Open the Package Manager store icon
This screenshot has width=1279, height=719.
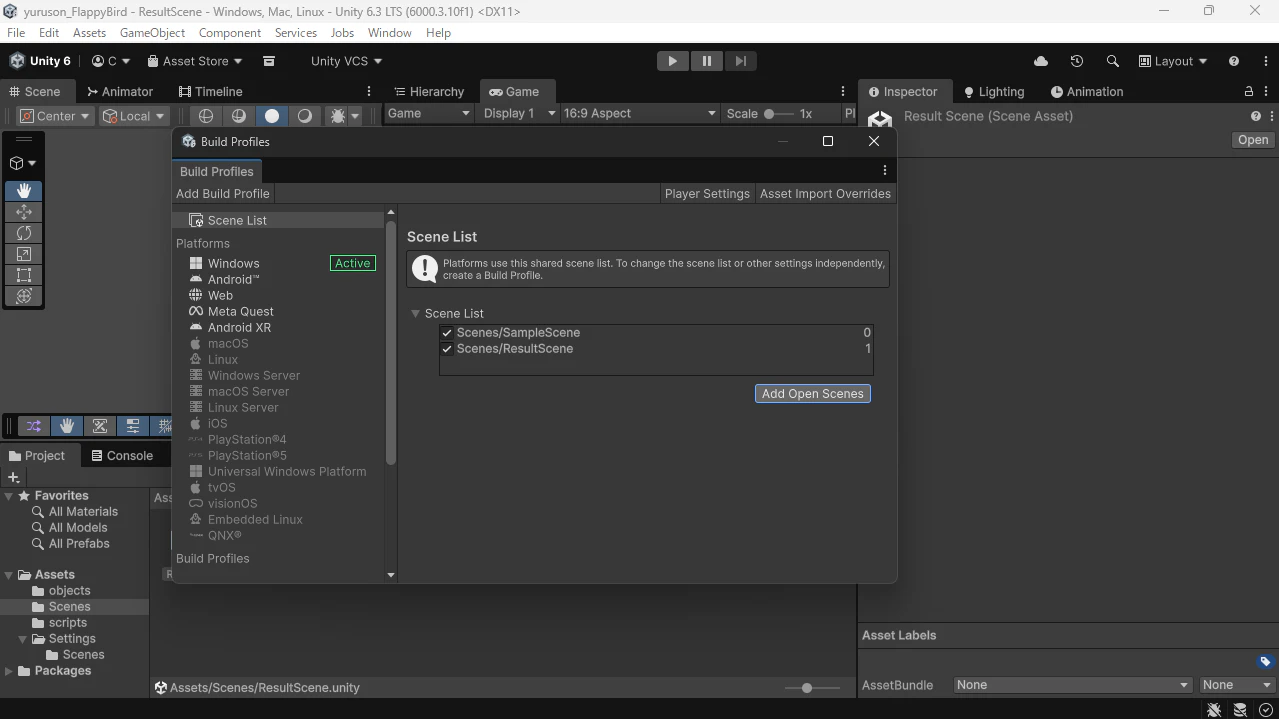click(x=269, y=61)
